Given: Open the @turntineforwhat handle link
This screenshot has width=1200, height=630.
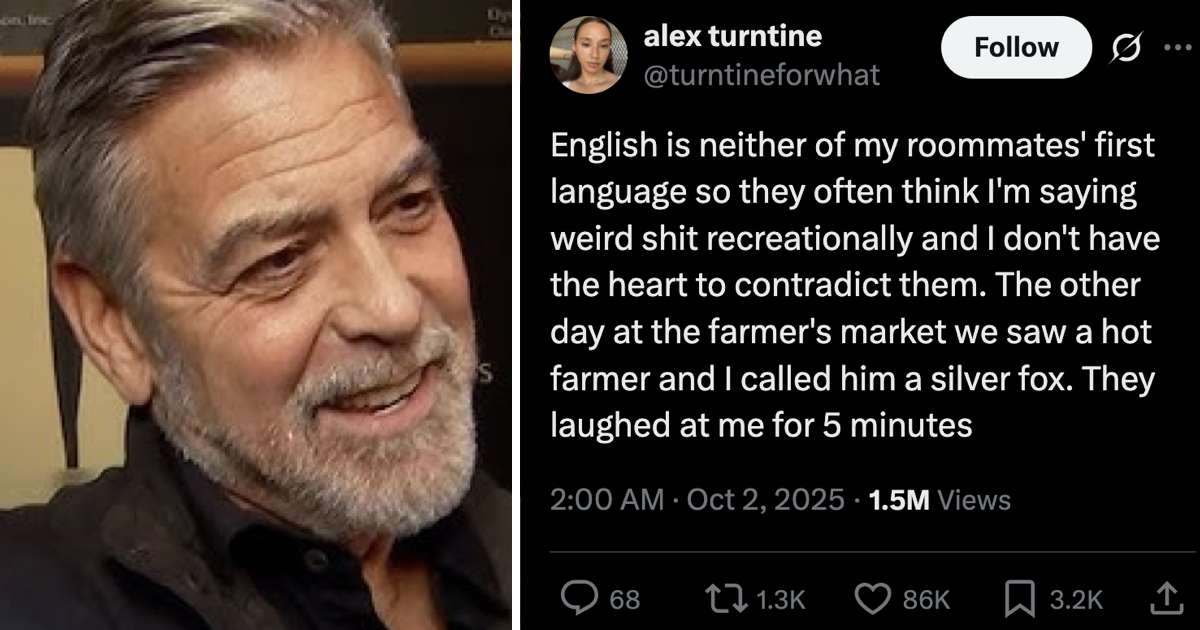Looking at the screenshot, I should tap(761, 75).
